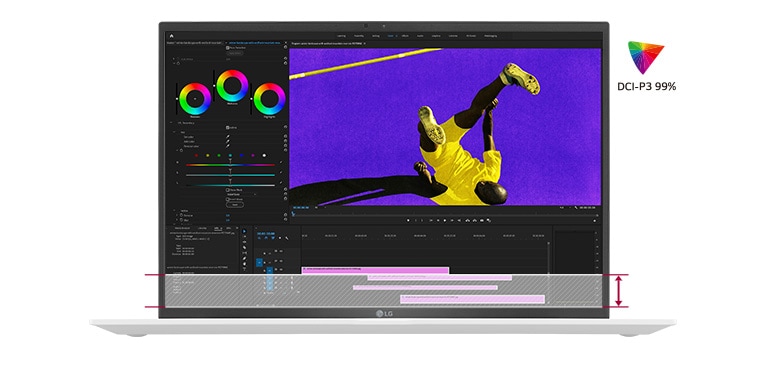Expand the Denoise parameter
Screen dimensions: 768x384
click(x=176, y=216)
